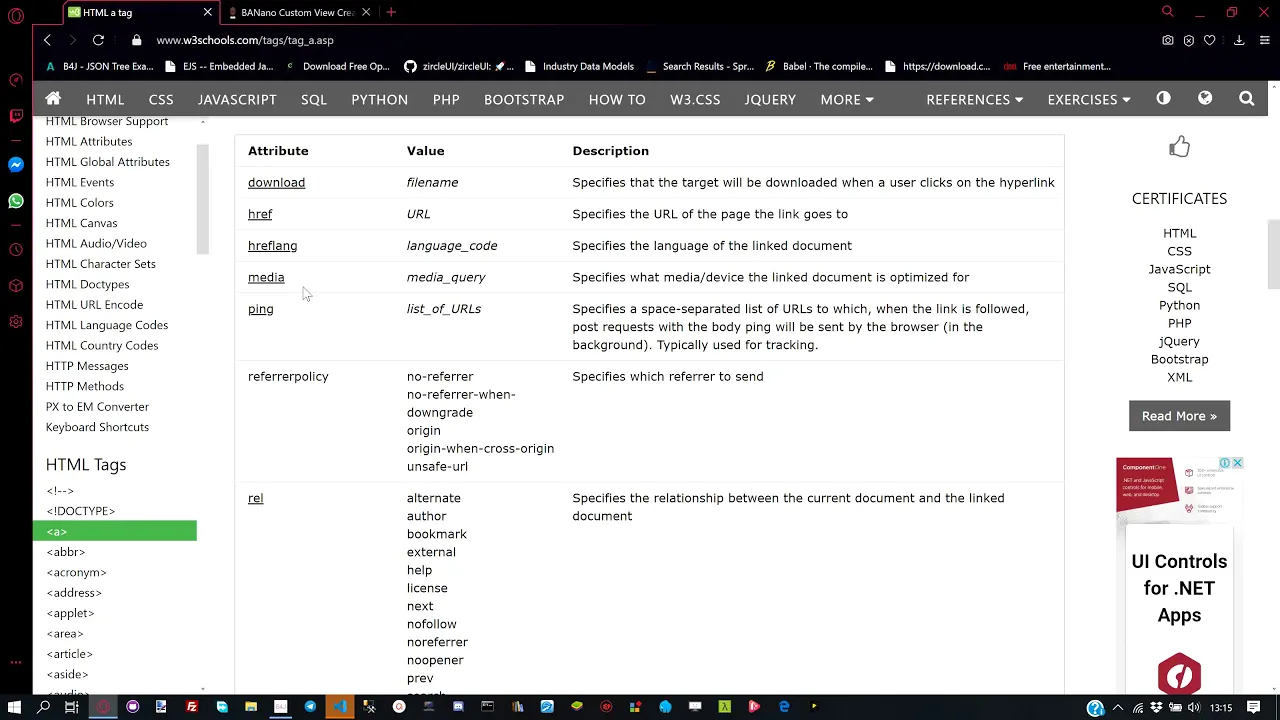
Task: Reload the page with refresh icon
Action: (98, 40)
